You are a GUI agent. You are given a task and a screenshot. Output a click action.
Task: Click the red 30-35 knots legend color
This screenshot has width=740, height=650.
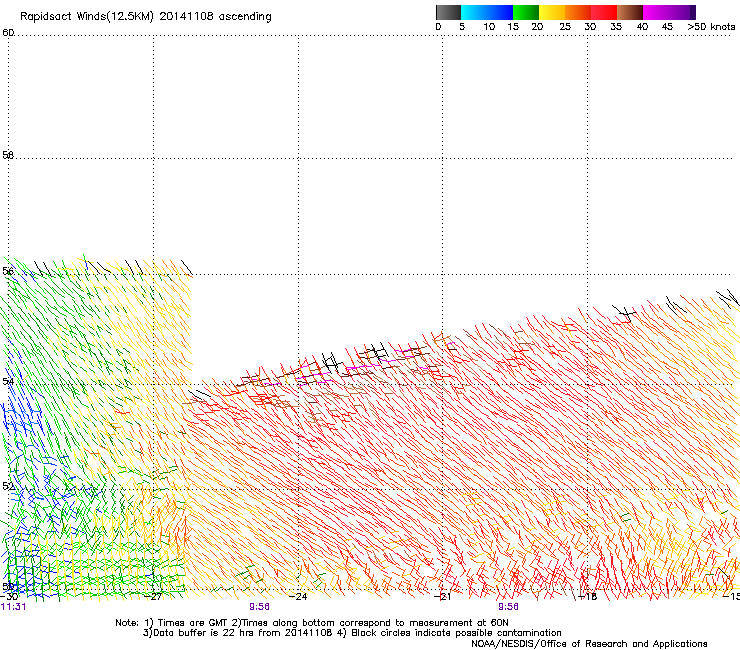click(604, 12)
